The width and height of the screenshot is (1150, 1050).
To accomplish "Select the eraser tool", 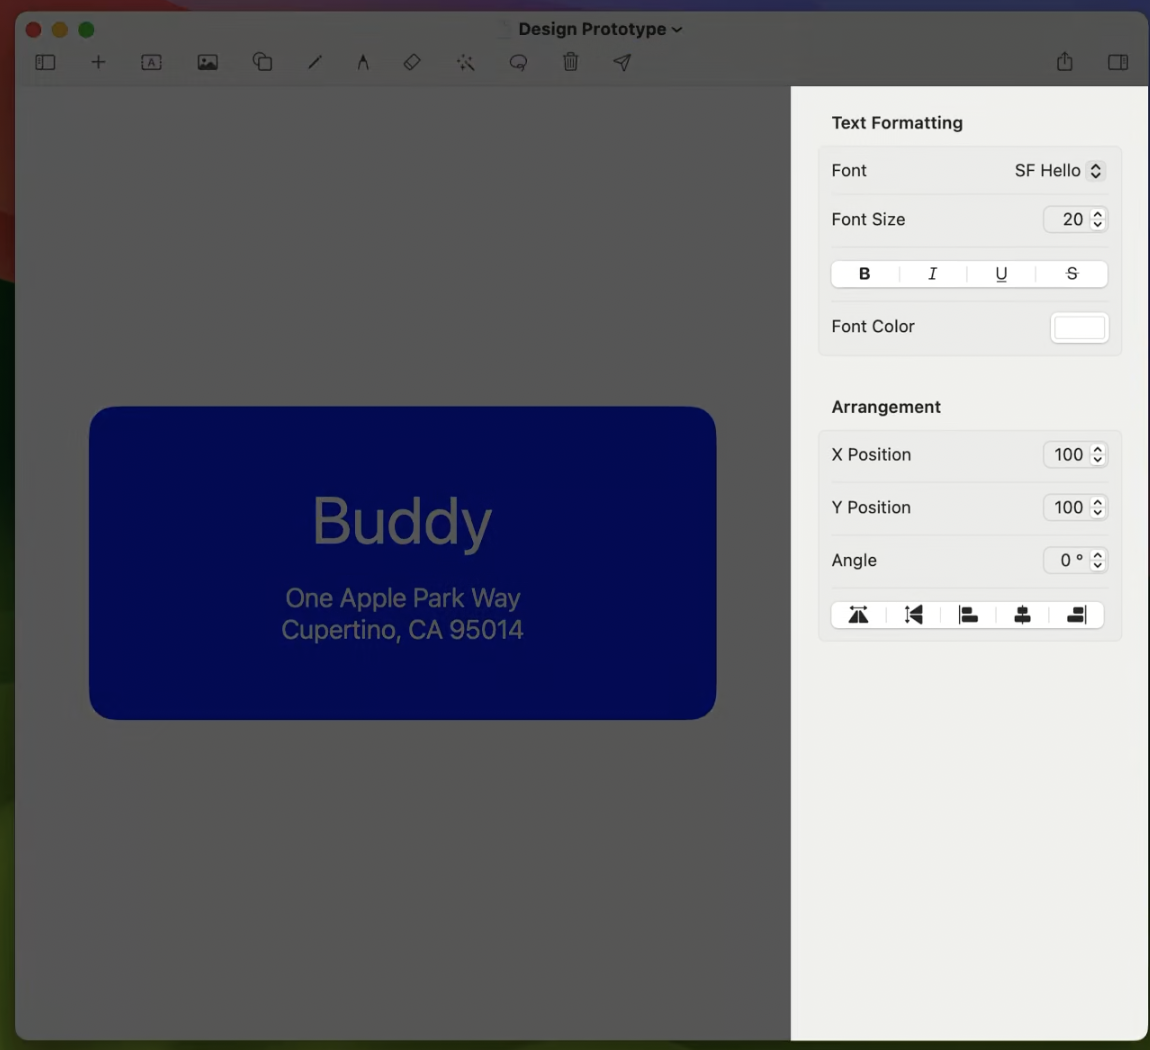I will (412, 62).
